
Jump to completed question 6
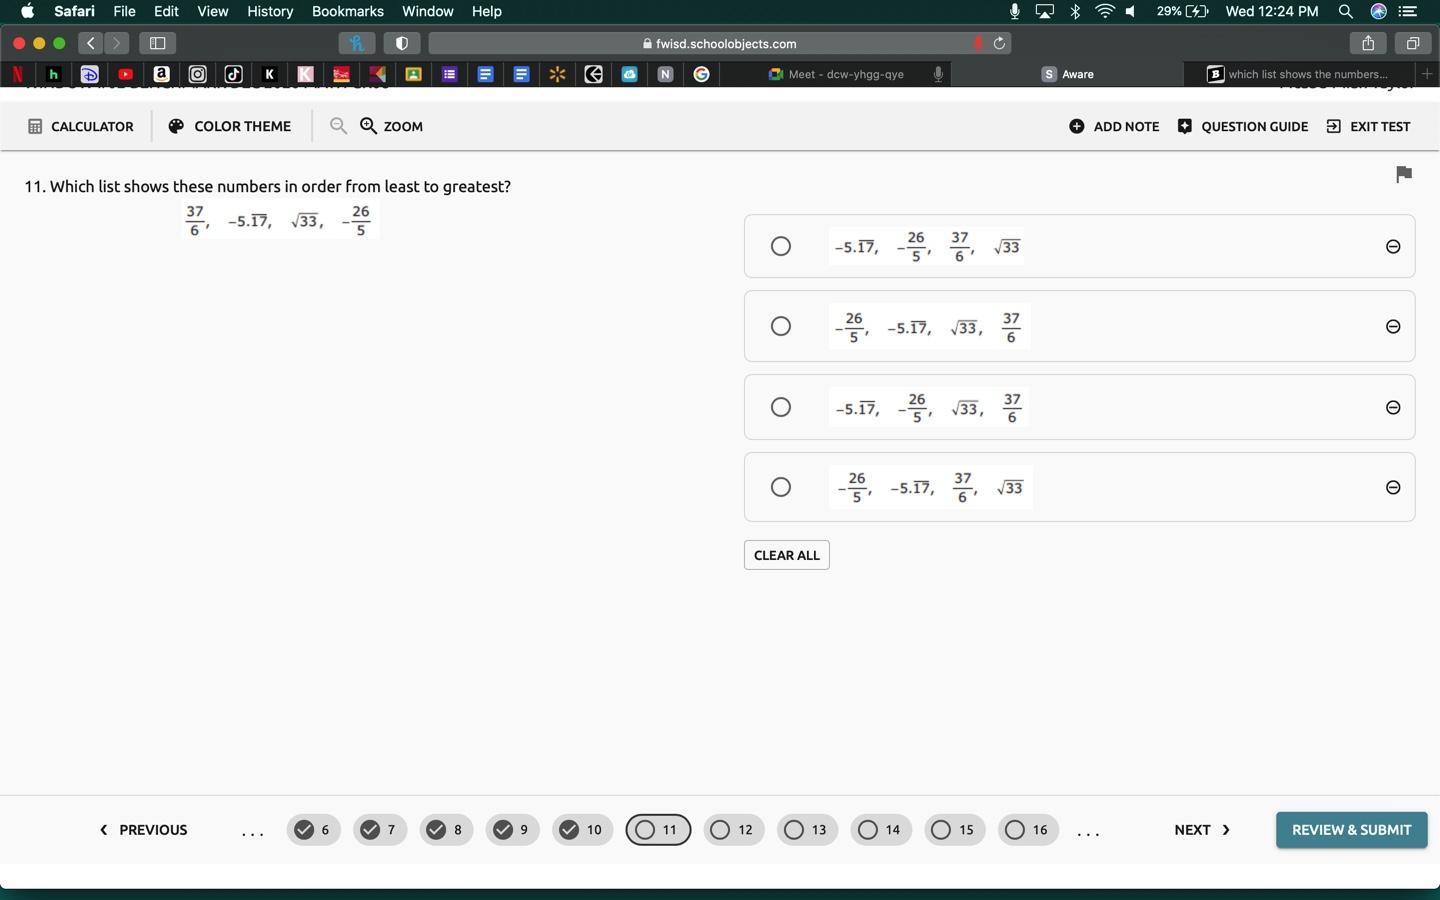click(313, 830)
